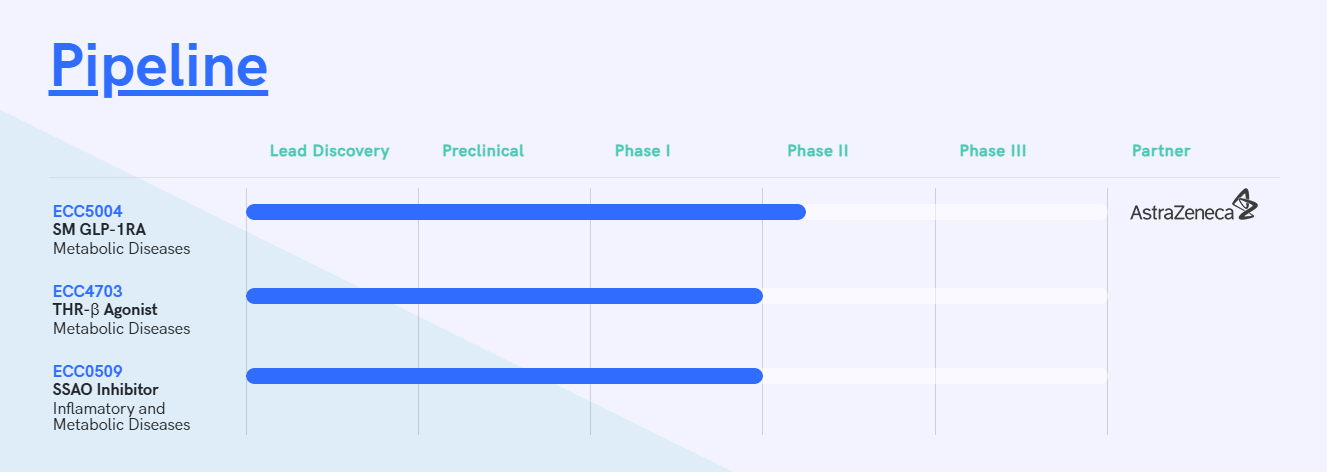This screenshot has width=1327, height=472.
Task: Click the unfilled Phase III track for ECC5004
Action: pyautogui.click(x=1020, y=212)
